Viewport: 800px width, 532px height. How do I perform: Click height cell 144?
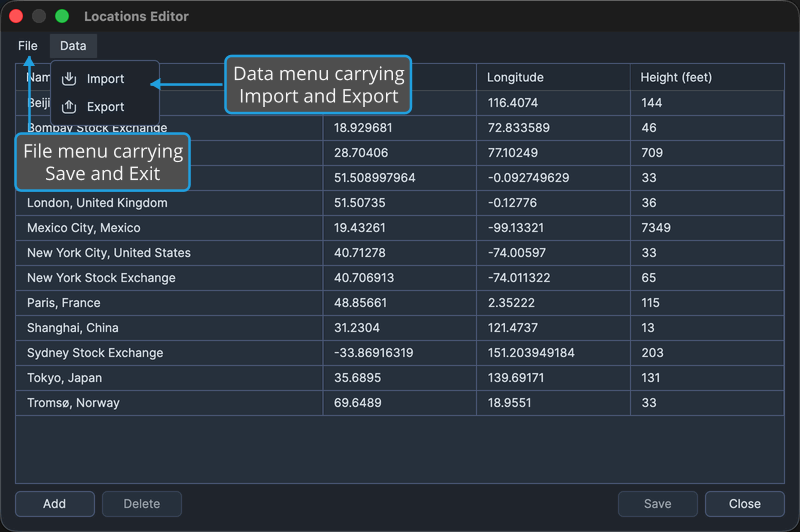(707, 103)
